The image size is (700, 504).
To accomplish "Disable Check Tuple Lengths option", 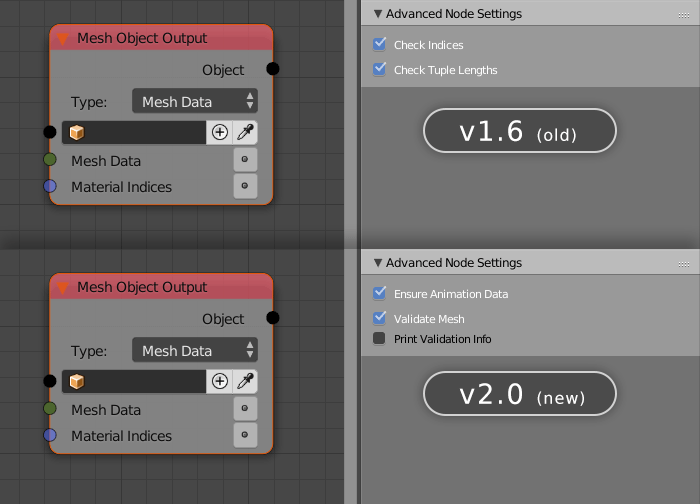I will pyautogui.click(x=379, y=69).
